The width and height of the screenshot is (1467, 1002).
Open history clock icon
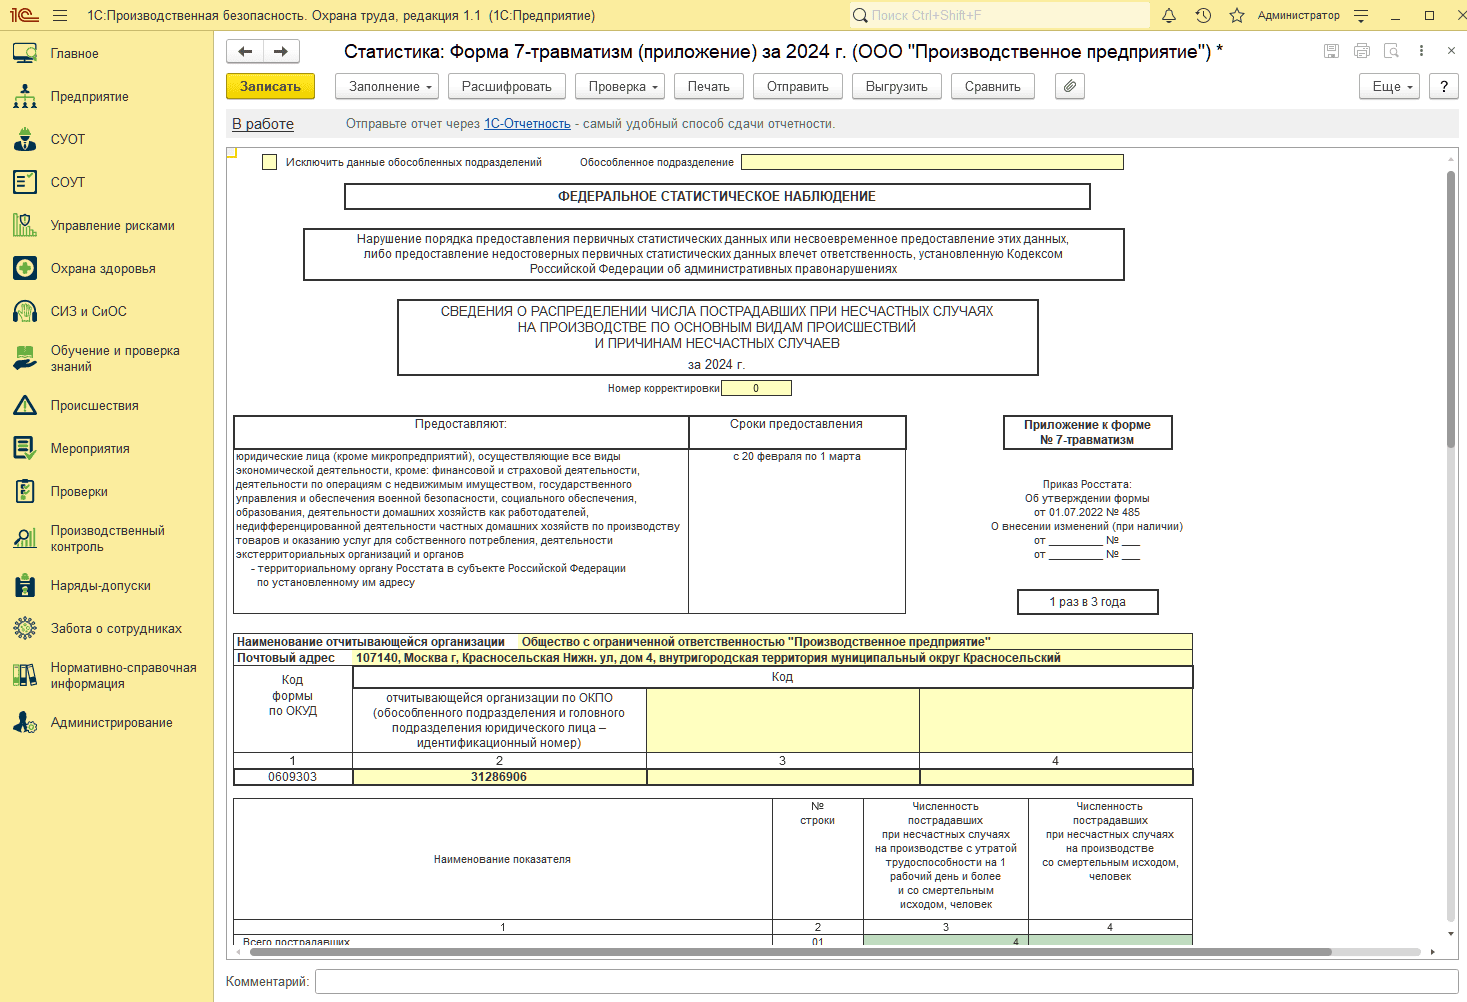pos(1203,16)
